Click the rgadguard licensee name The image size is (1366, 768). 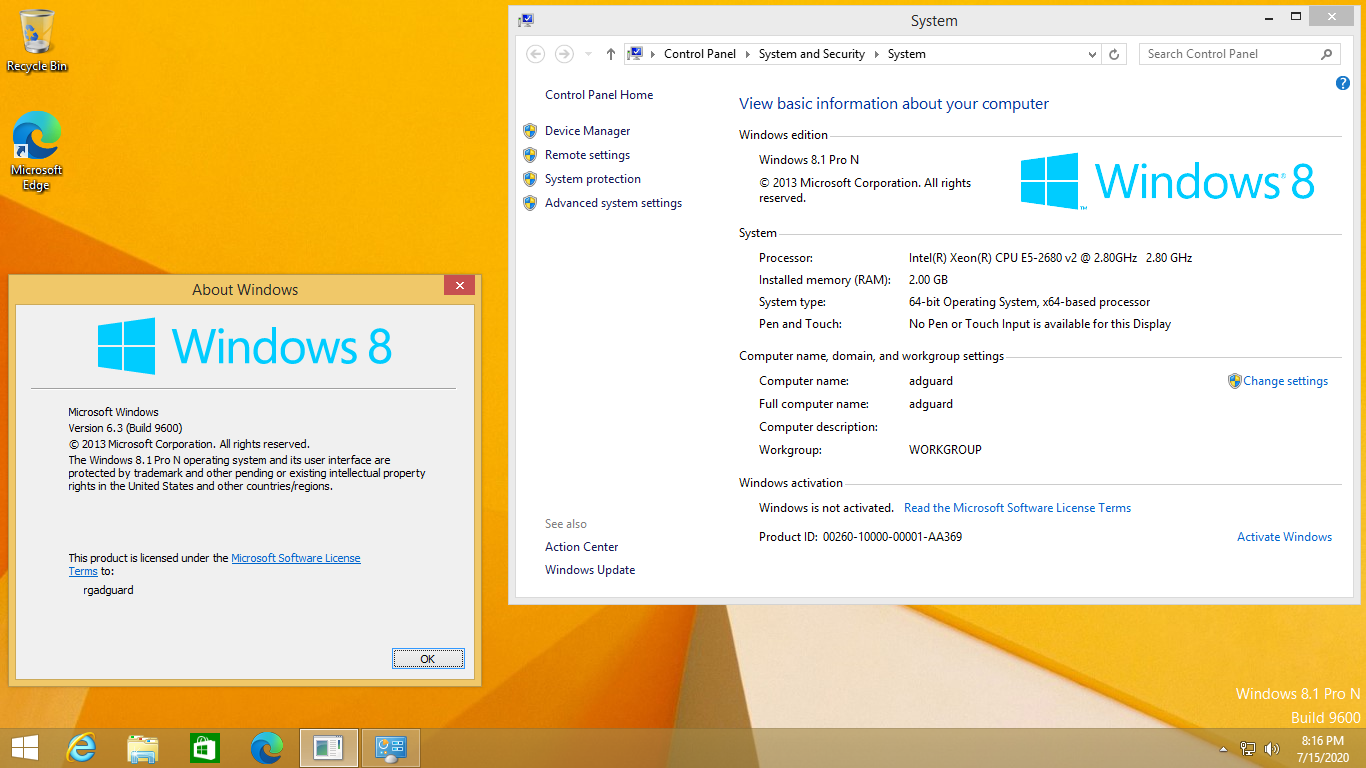108,590
